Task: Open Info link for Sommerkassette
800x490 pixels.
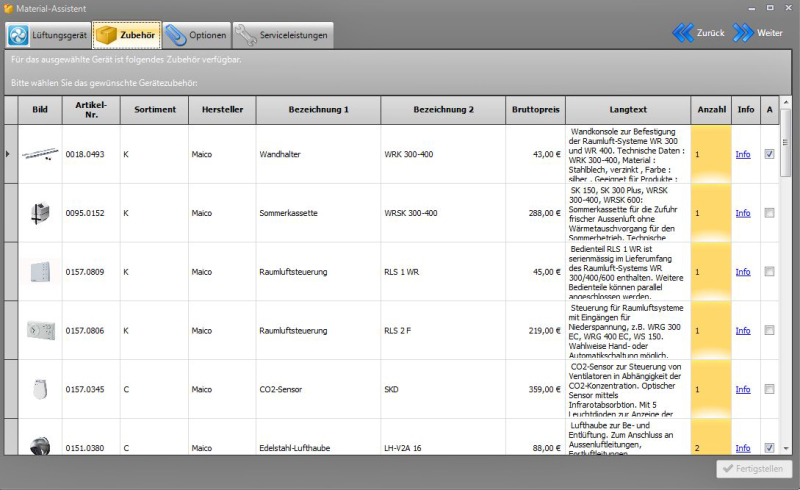Action: pyautogui.click(x=743, y=213)
